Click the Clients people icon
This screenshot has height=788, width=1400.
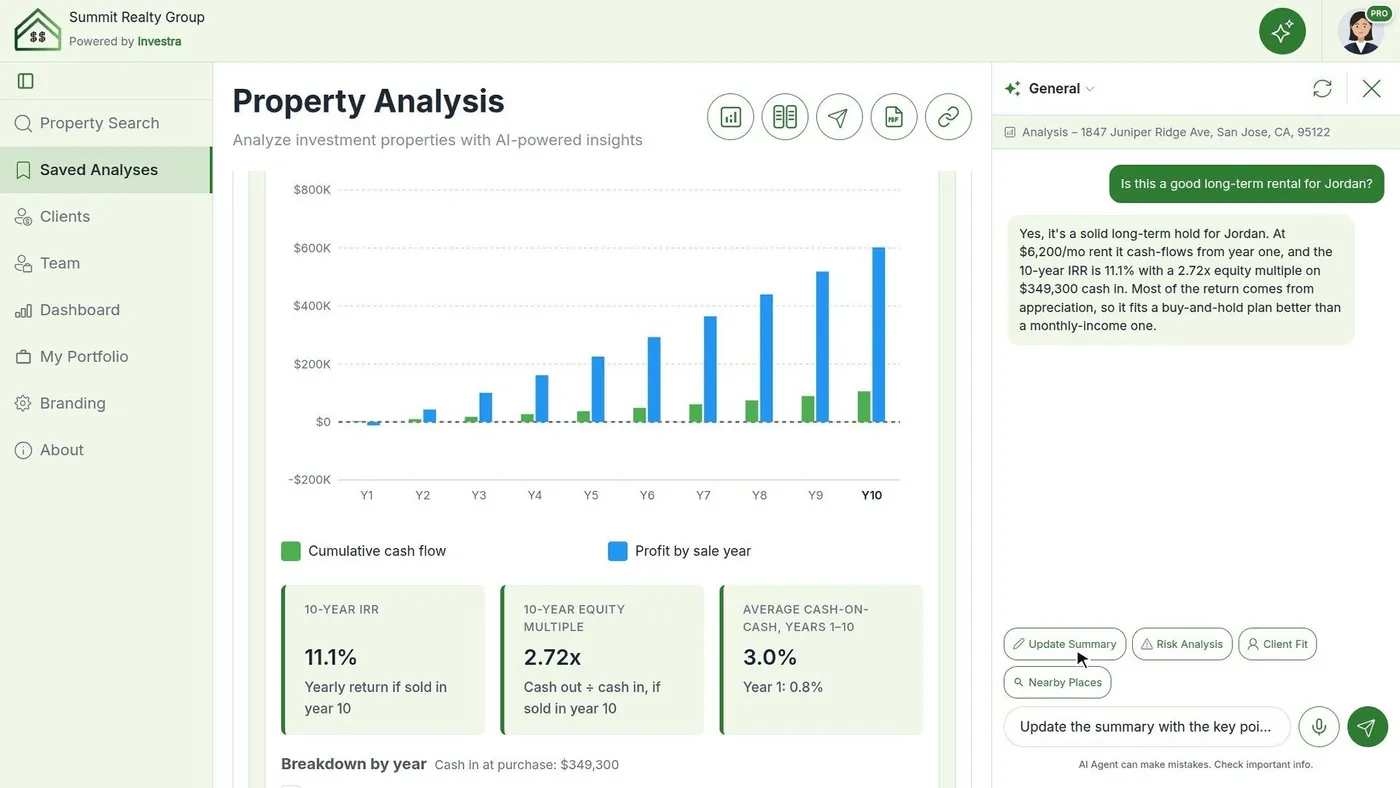23,217
